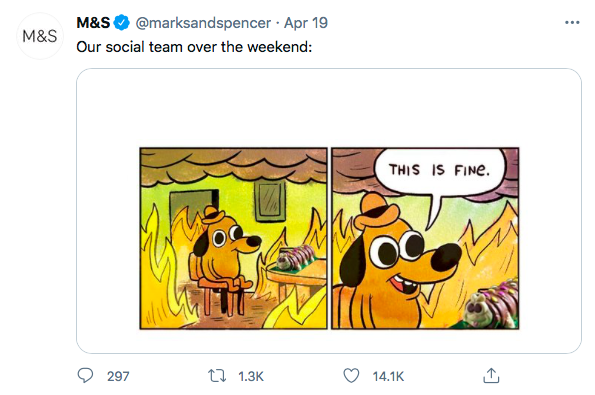The image size is (595, 395).
Task: Open the reply speech bubble icon
Action: 85,376
